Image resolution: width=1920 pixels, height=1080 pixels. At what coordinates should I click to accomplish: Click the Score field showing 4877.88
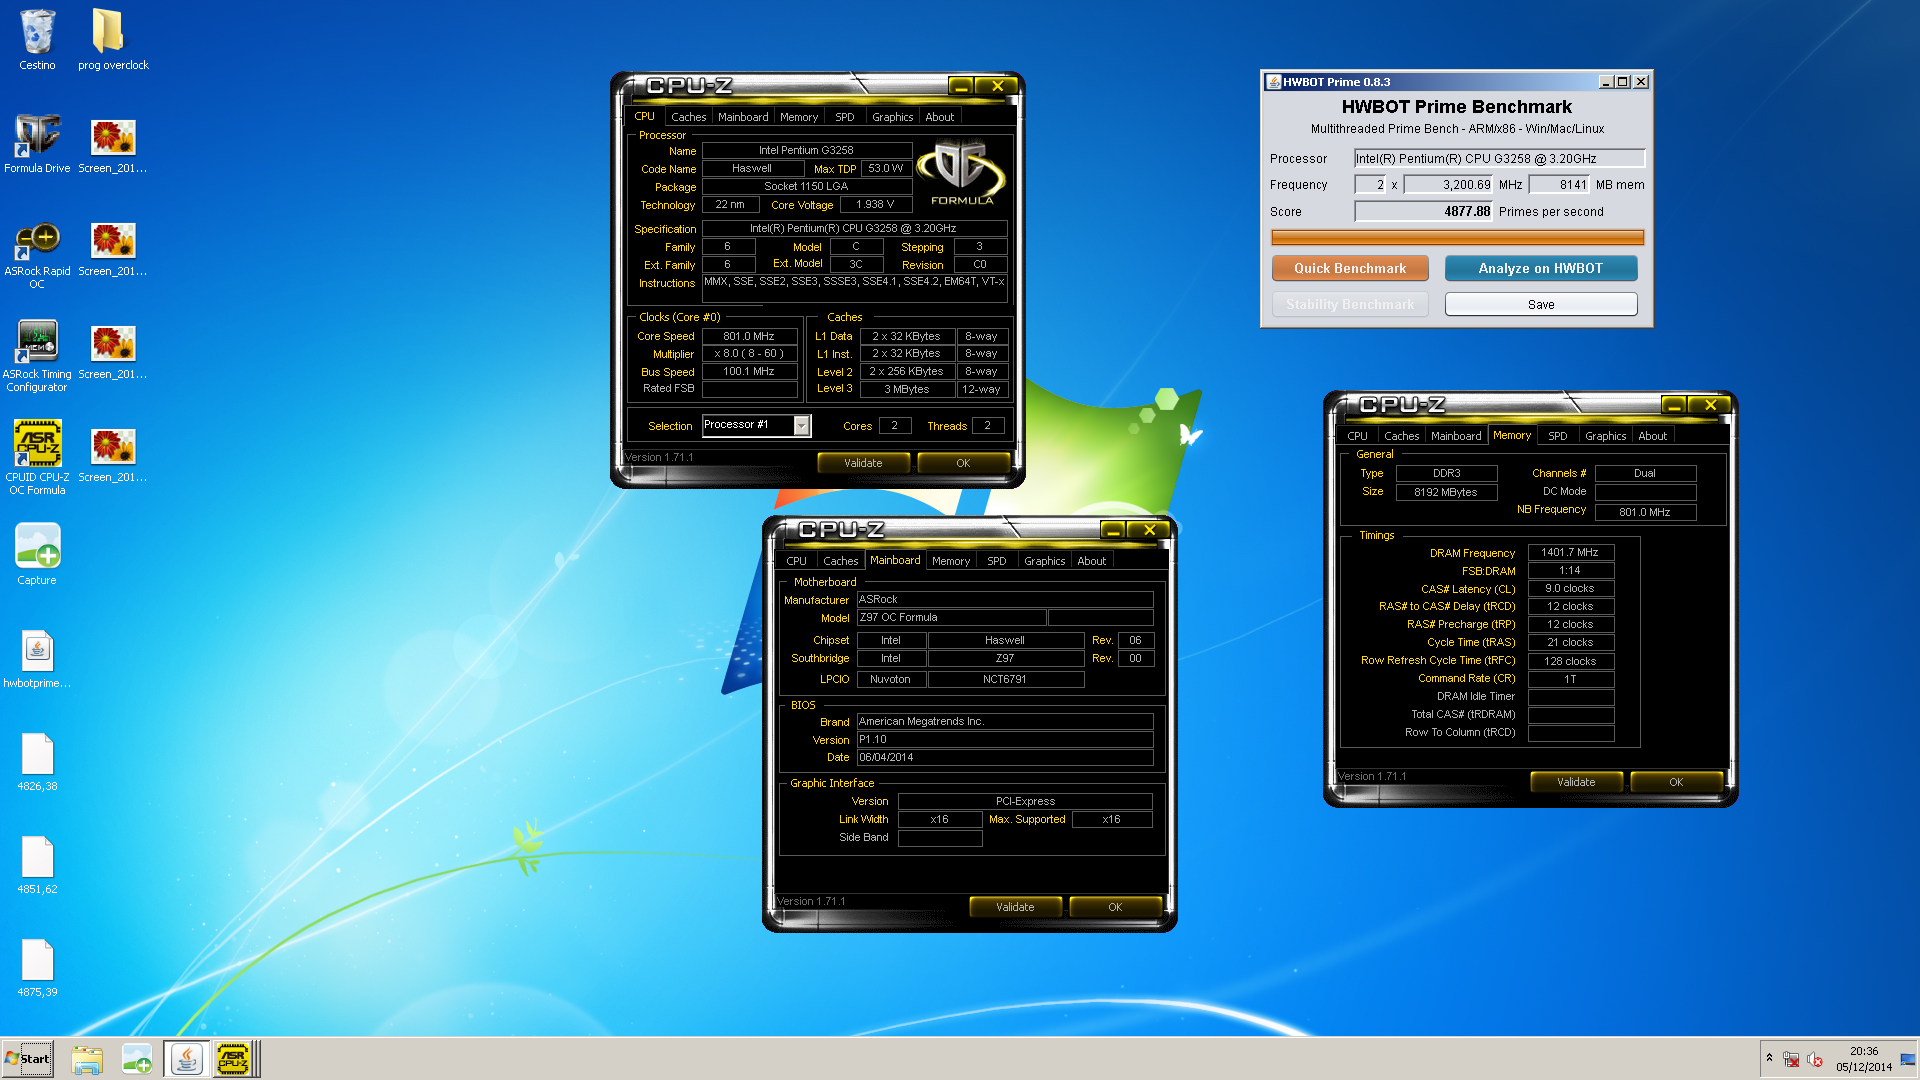coord(1423,211)
